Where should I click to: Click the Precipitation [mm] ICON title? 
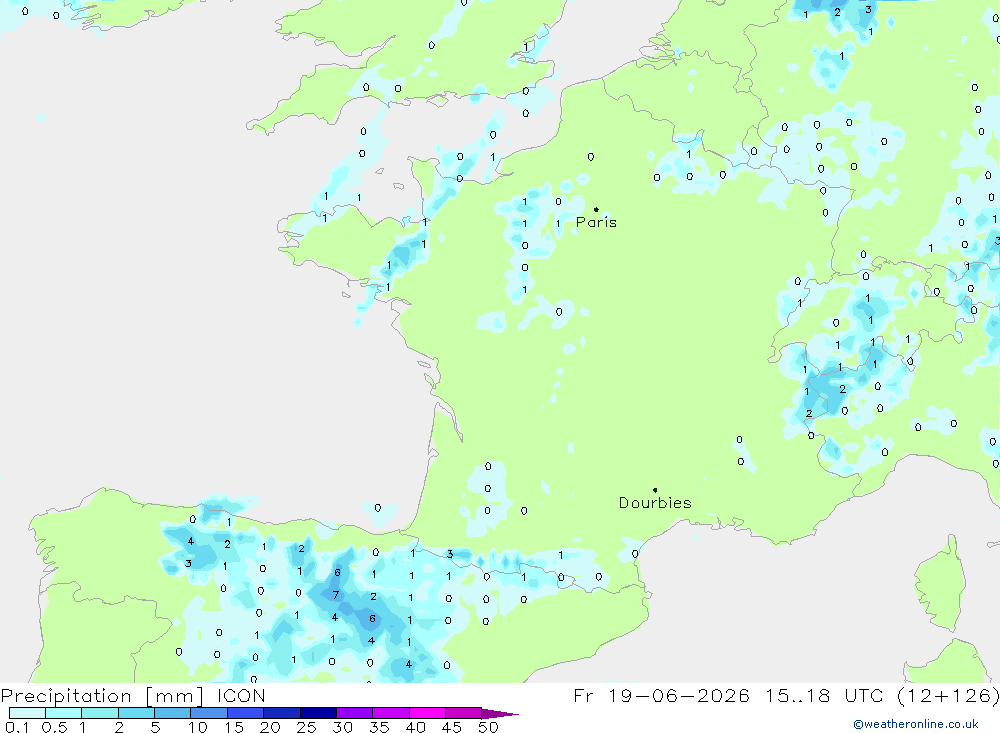133,695
